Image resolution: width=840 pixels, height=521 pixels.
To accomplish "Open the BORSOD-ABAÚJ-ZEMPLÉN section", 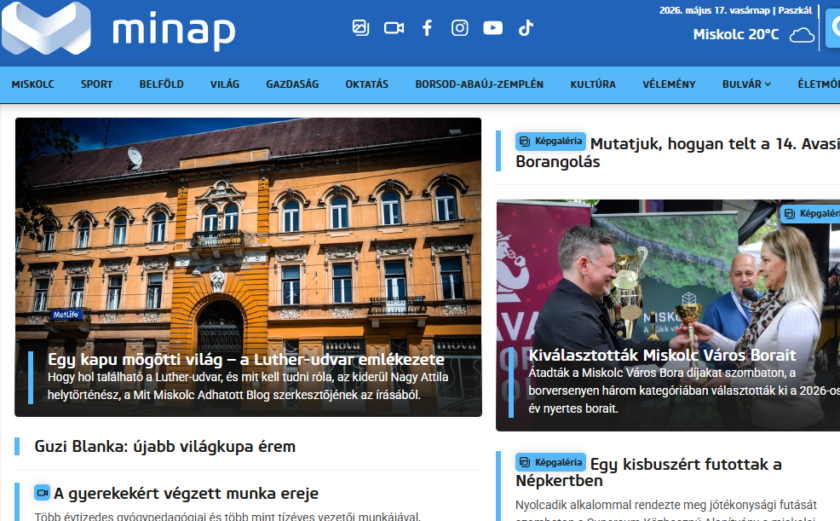I will (479, 84).
